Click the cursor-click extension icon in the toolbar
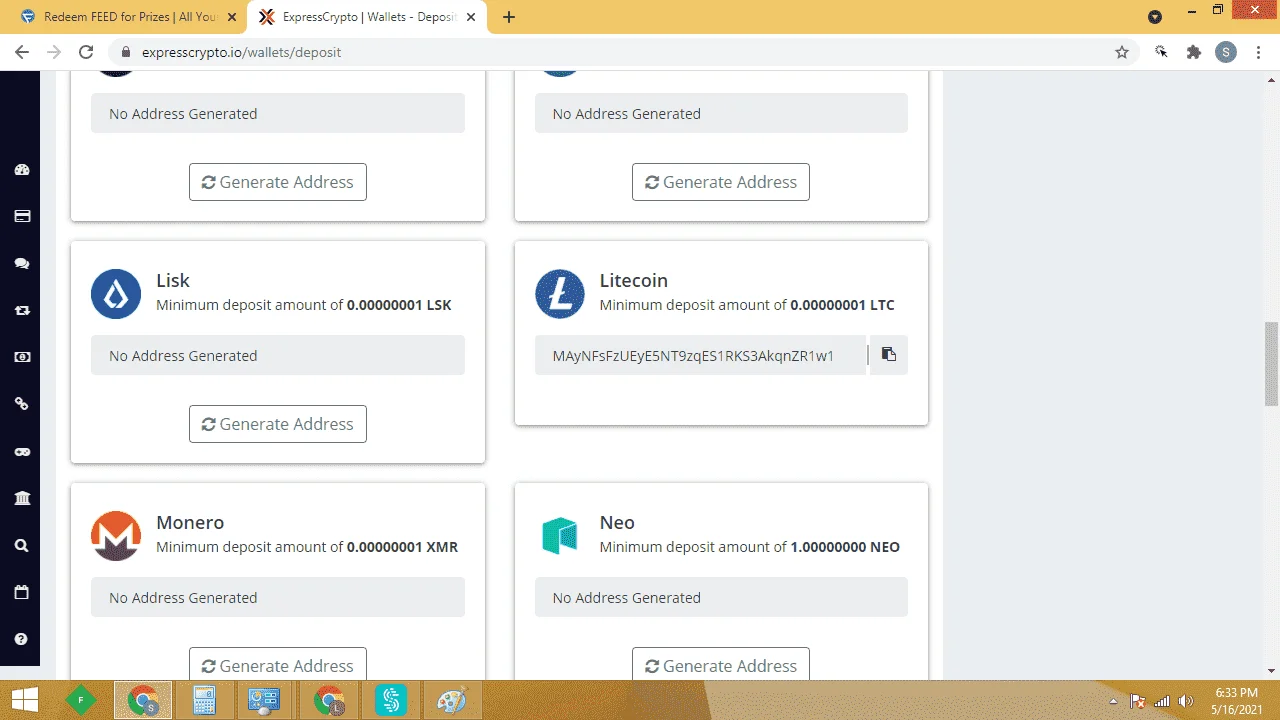The height and width of the screenshot is (720, 1280). click(x=1161, y=52)
